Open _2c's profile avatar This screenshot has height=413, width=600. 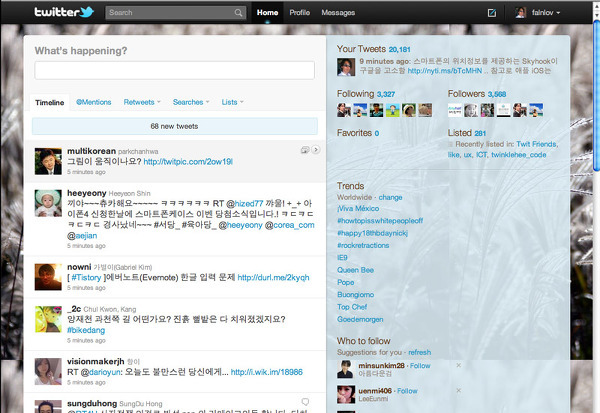point(48,319)
